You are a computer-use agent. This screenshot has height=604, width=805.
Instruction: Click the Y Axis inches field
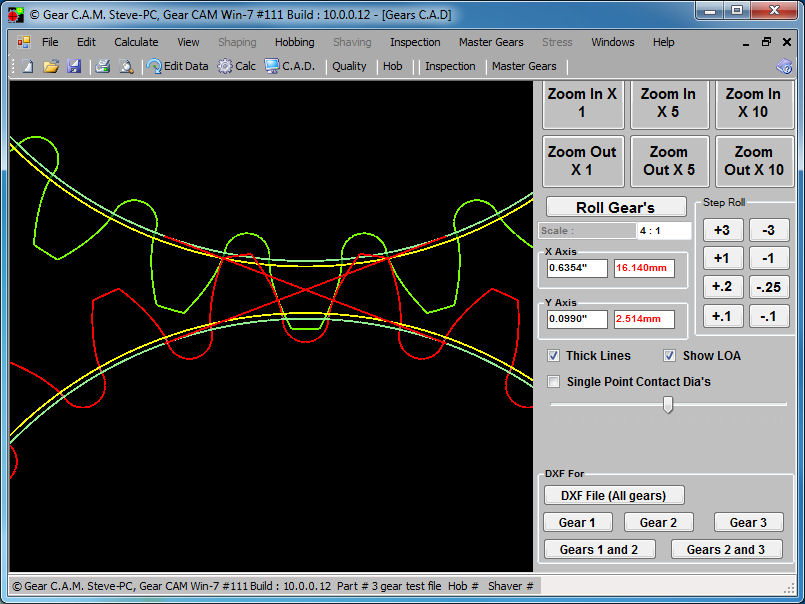pyautogui.click(x=577, y=319)
